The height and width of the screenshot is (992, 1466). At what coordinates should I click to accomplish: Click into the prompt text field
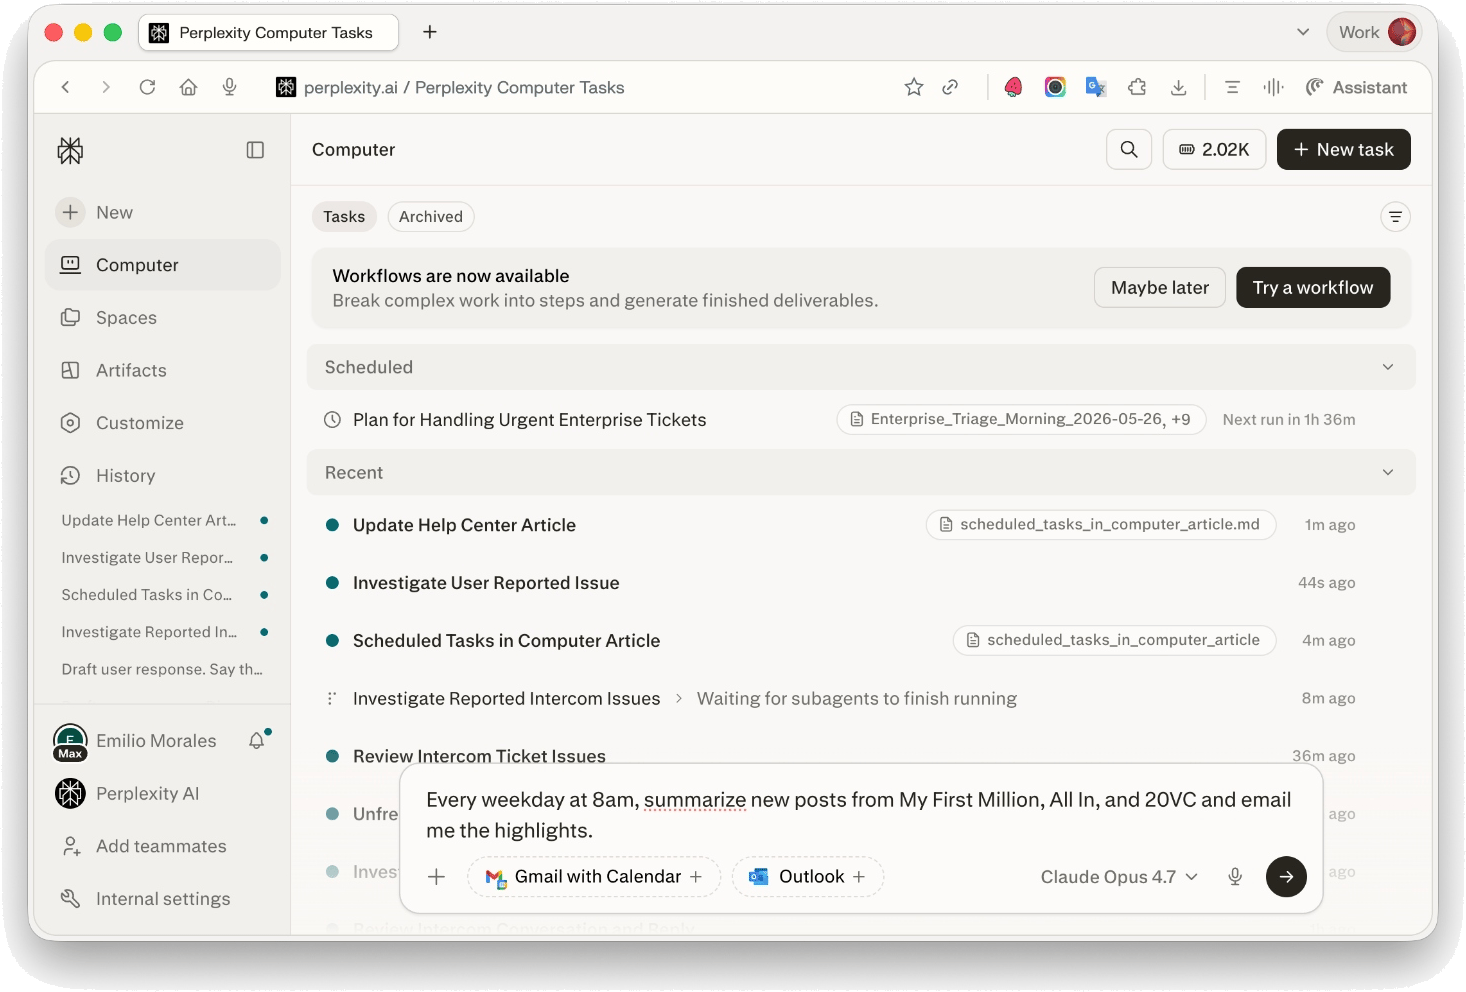pos(860,815)
